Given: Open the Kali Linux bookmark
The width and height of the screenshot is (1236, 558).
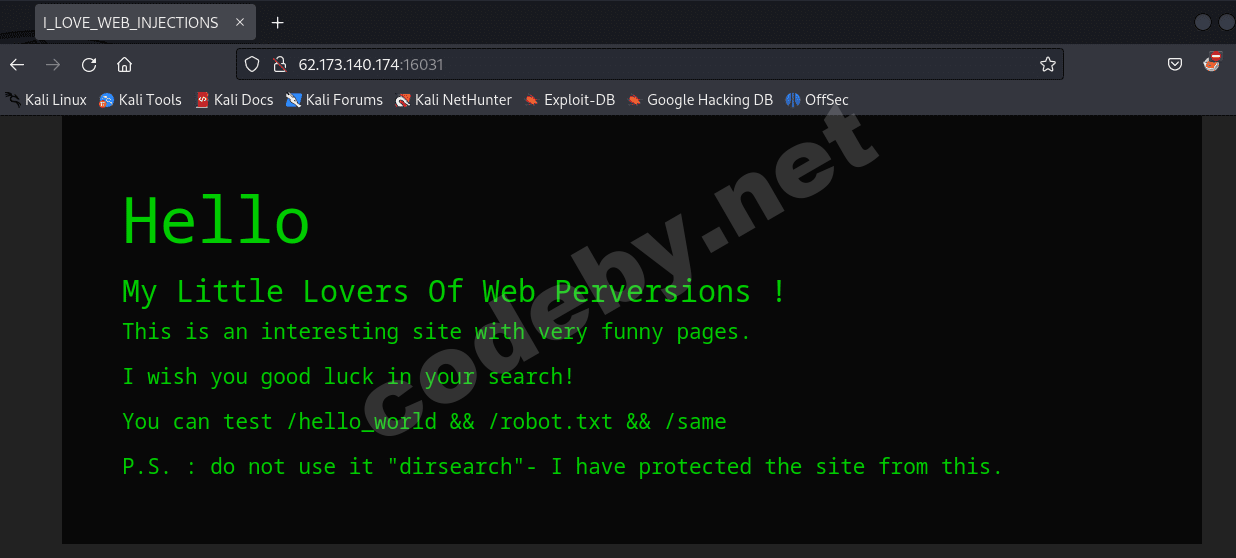Looking at the screenshot, I should (x=46, y=100).
